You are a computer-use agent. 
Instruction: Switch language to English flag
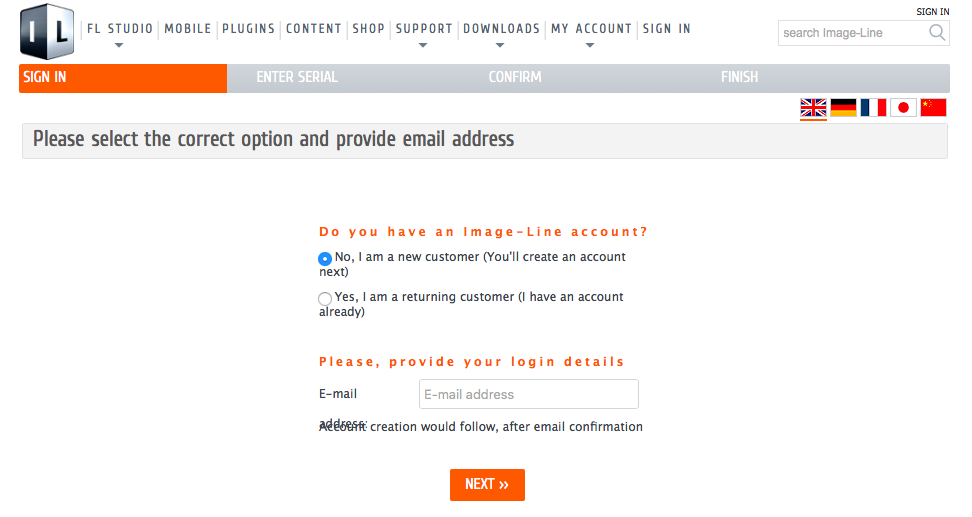click(813, 108)
